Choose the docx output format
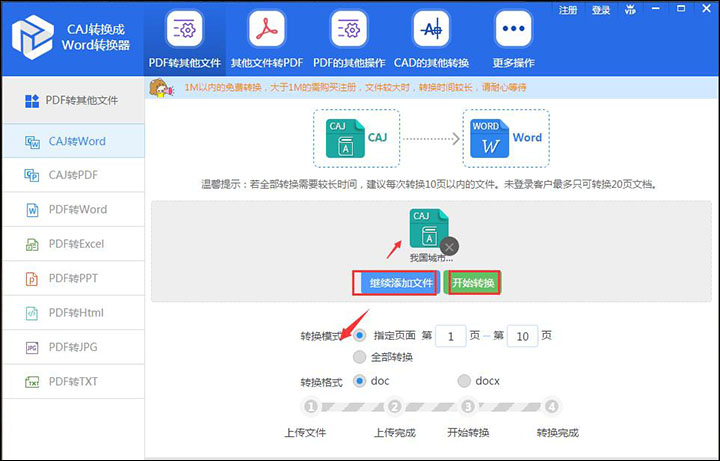 463,381
